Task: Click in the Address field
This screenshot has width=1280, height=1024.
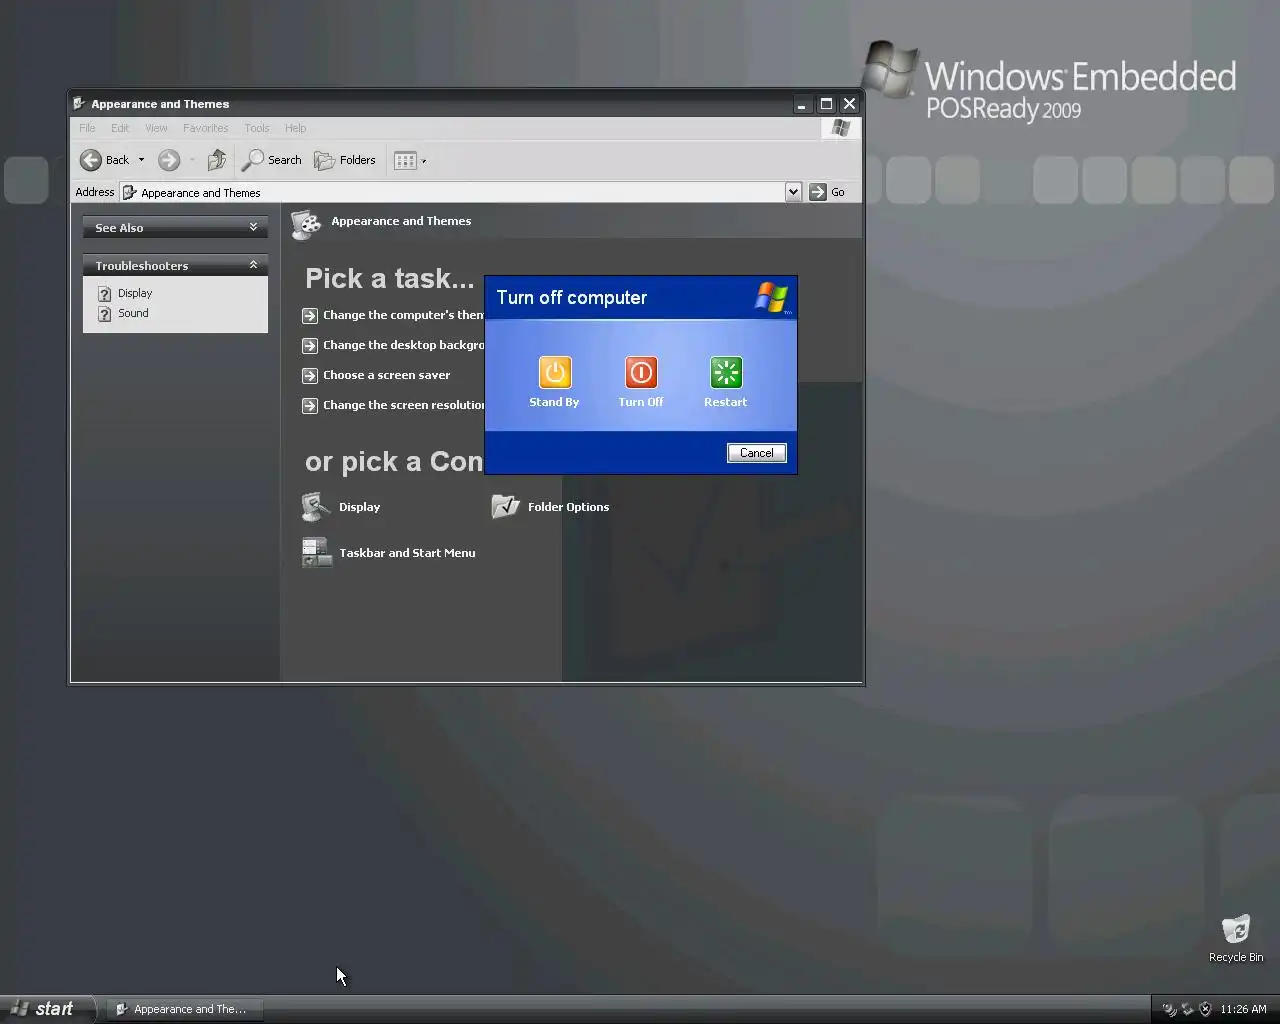Action: click(x=452, y=192)
